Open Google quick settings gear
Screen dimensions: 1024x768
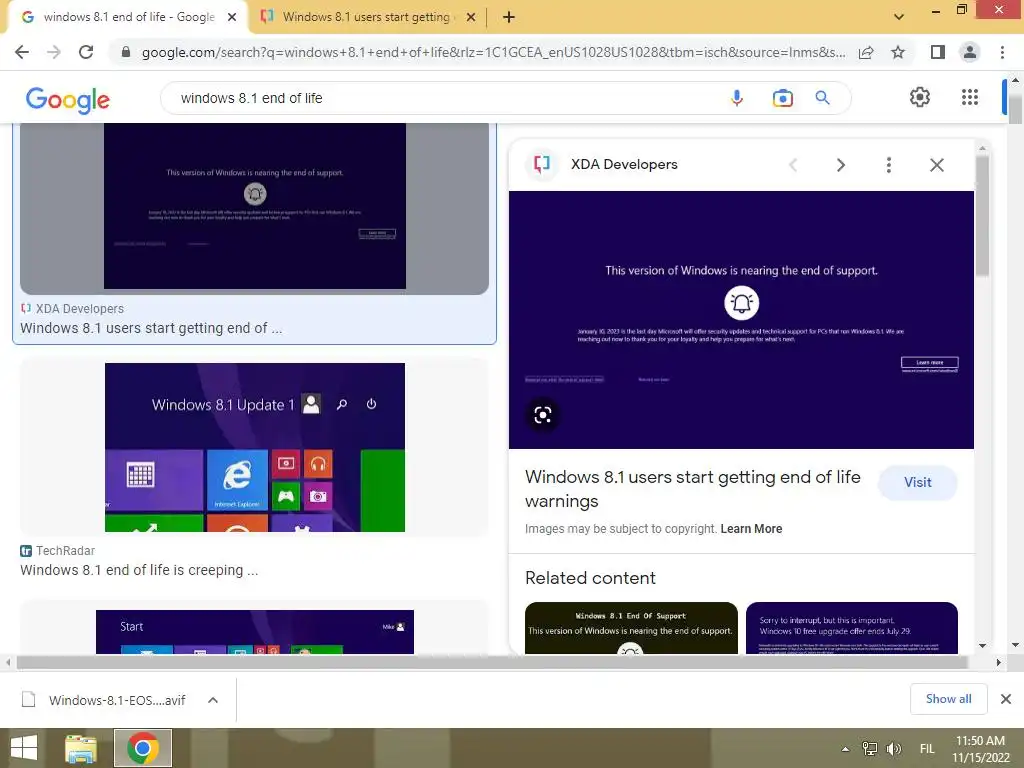pos(920,97)
